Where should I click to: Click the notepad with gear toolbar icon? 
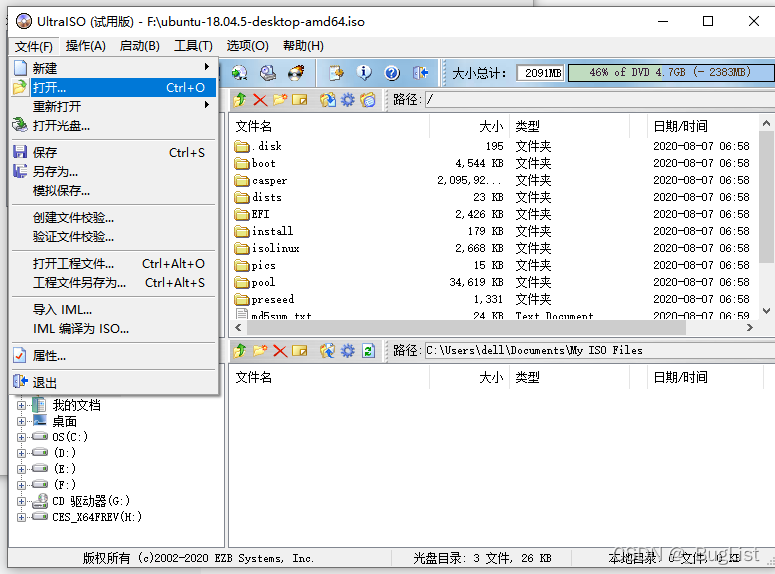tap(337, 73)
